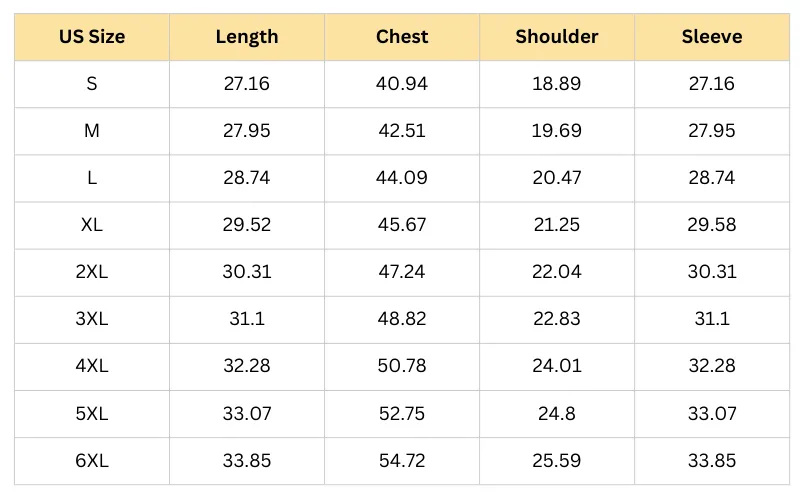800x500 pixels.
Task: Select the 6XL size row label
Action: (92, 460)
